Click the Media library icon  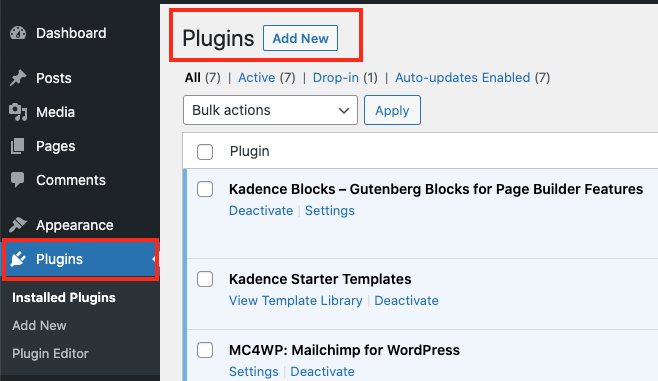pos(18,112)
